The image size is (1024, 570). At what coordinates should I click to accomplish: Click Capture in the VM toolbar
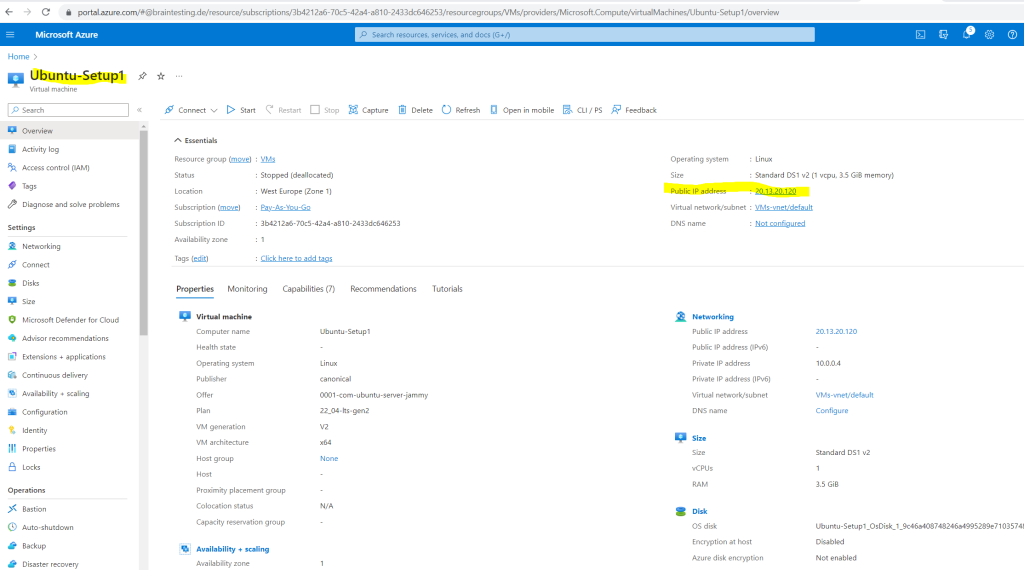tap(368, 110)
